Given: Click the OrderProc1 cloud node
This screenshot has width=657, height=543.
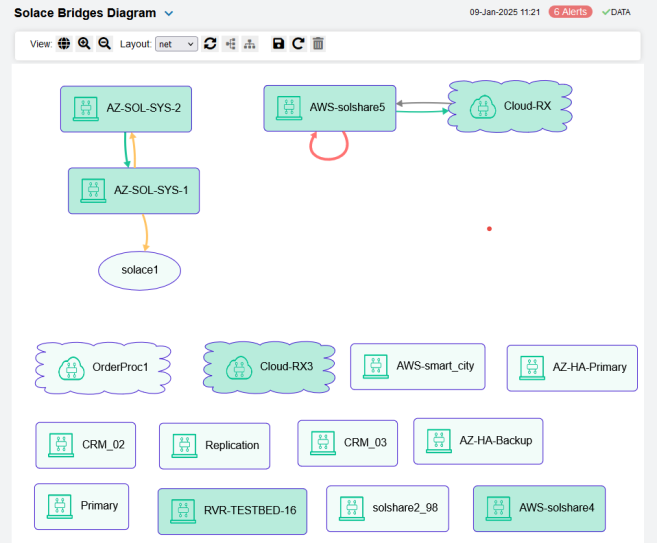Looking at the screenshot, I should point(103,367).
